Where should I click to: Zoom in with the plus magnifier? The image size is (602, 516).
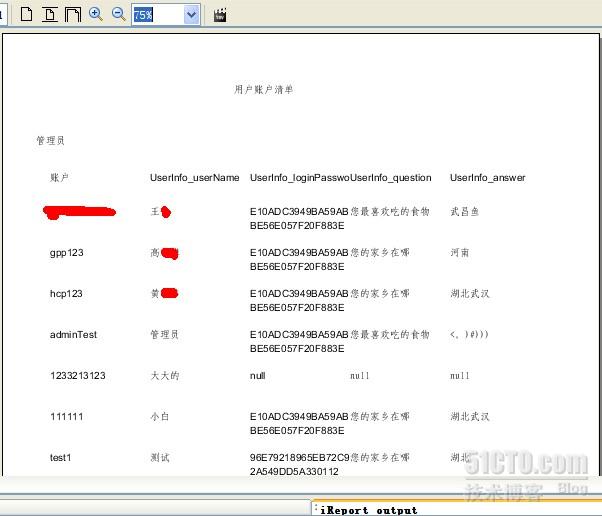pyautogui.click(x=95, y=14)
